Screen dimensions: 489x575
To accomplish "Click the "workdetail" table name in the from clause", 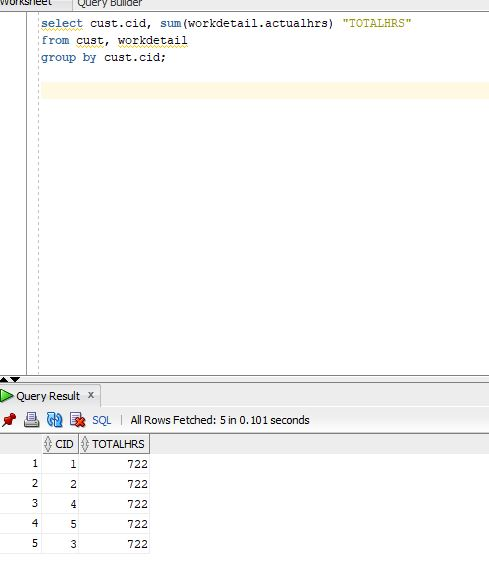I will coord(153,40).
